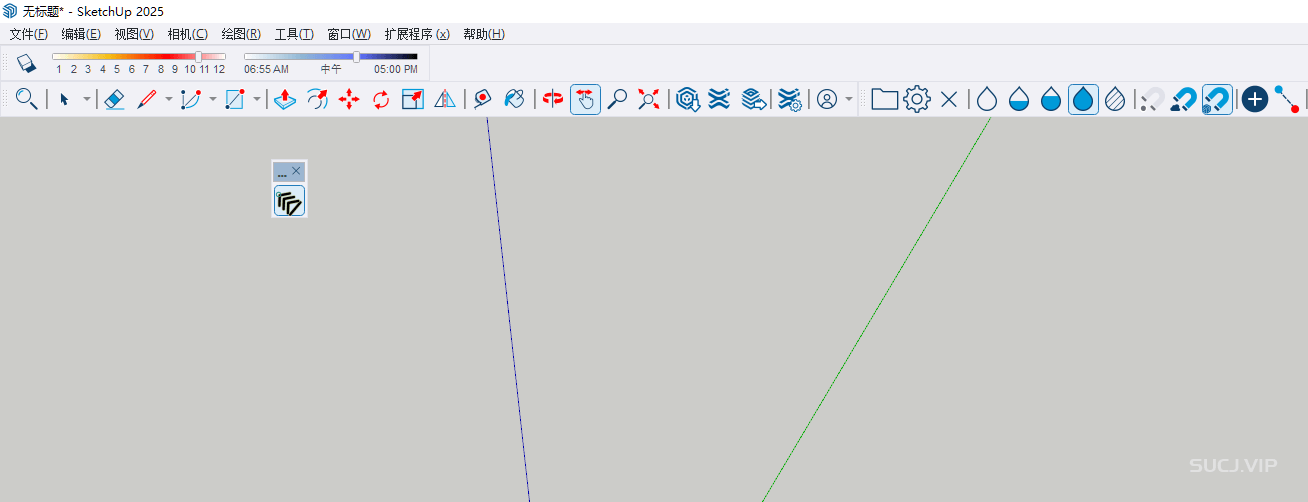1308x502 pixels.
Task: Open the 编辑(E) menu
Action: 81,34
